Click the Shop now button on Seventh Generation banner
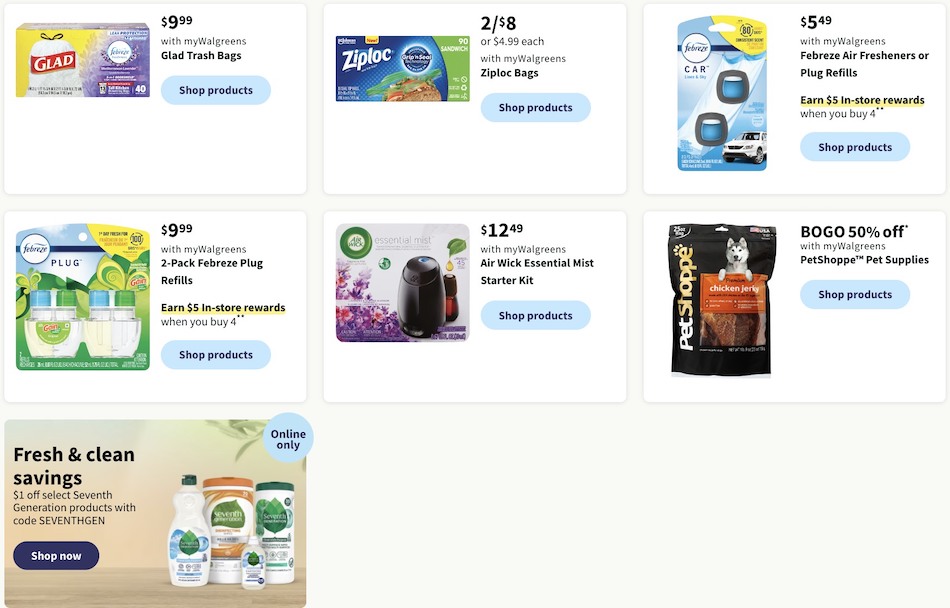 tap(56, 556)
